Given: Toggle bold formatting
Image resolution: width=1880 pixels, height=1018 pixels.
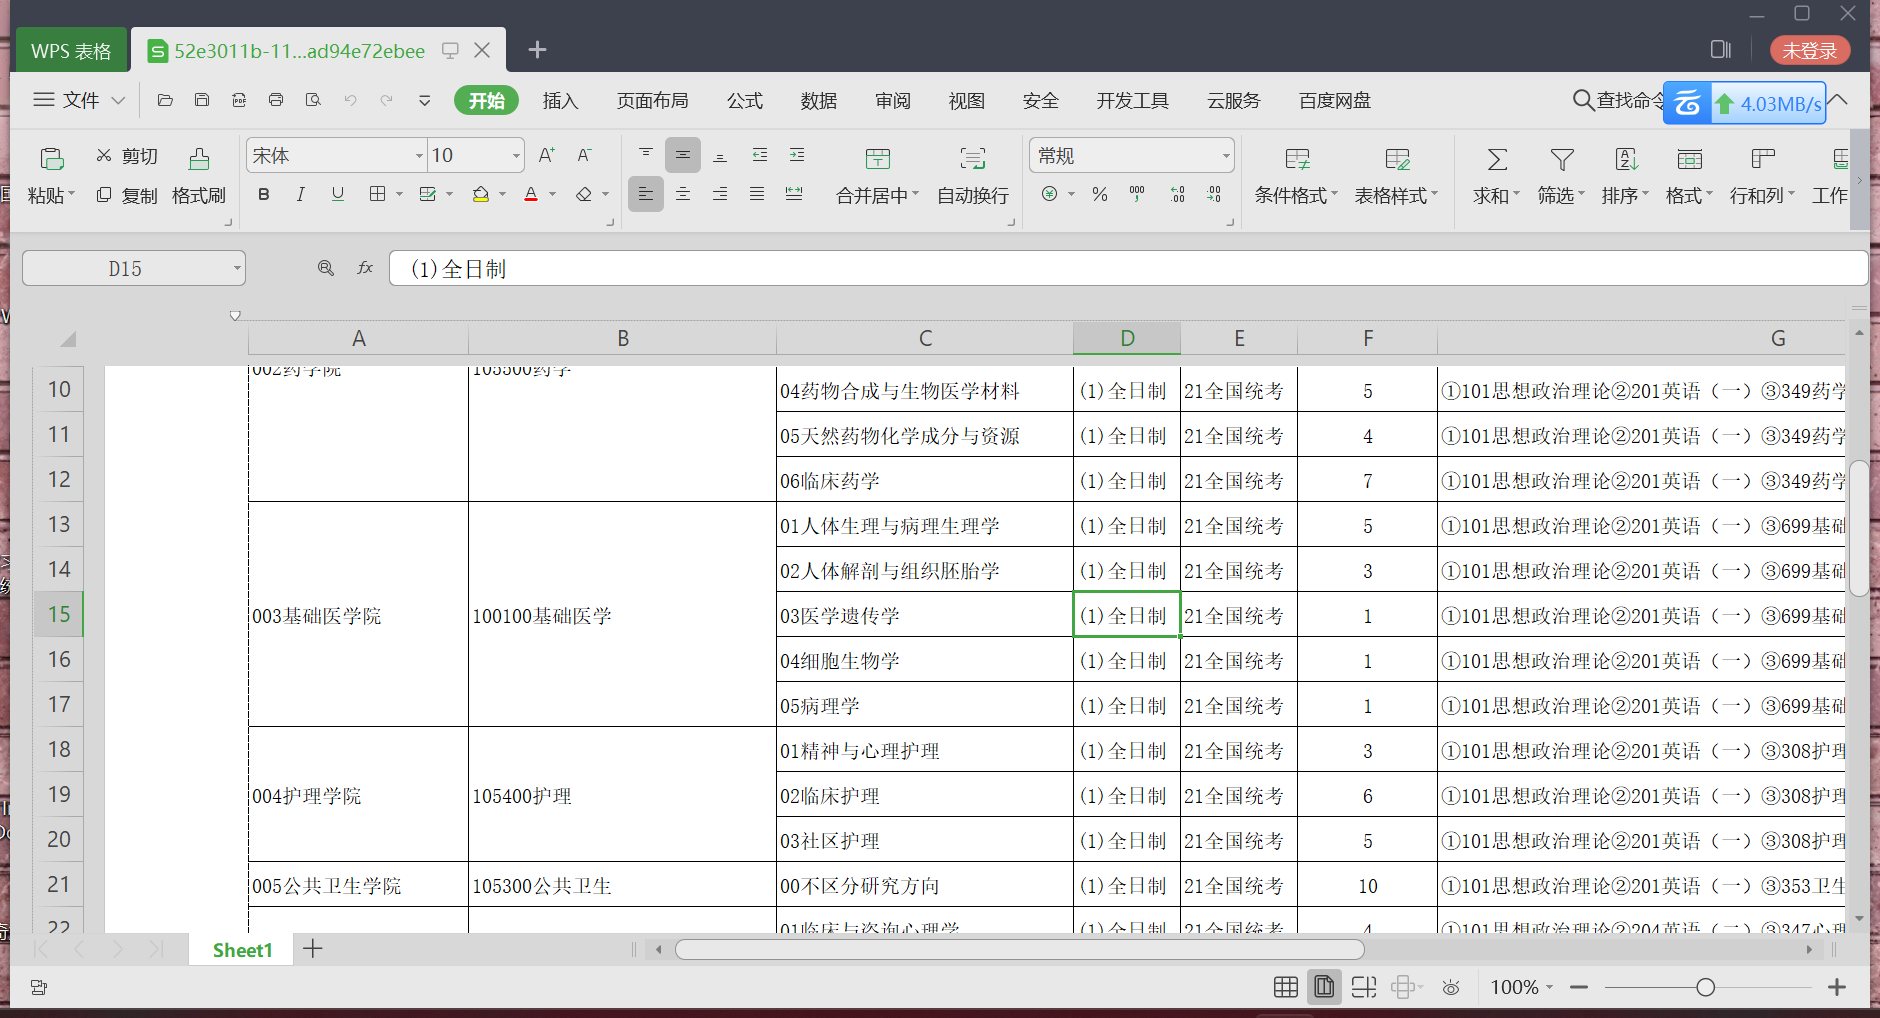Looking at the screenshot, I should pyautogui.click(x=263, y=194).
